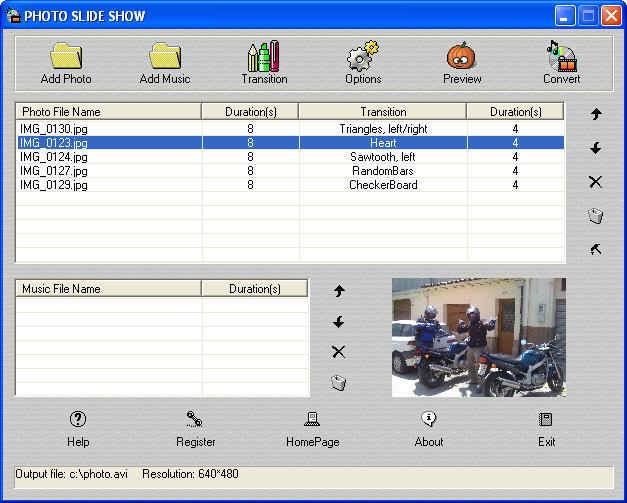The height and width of the screenshot is (503, 627).
Task: Click the Output file c:\photo.avi status text
Action: (71, 474)
